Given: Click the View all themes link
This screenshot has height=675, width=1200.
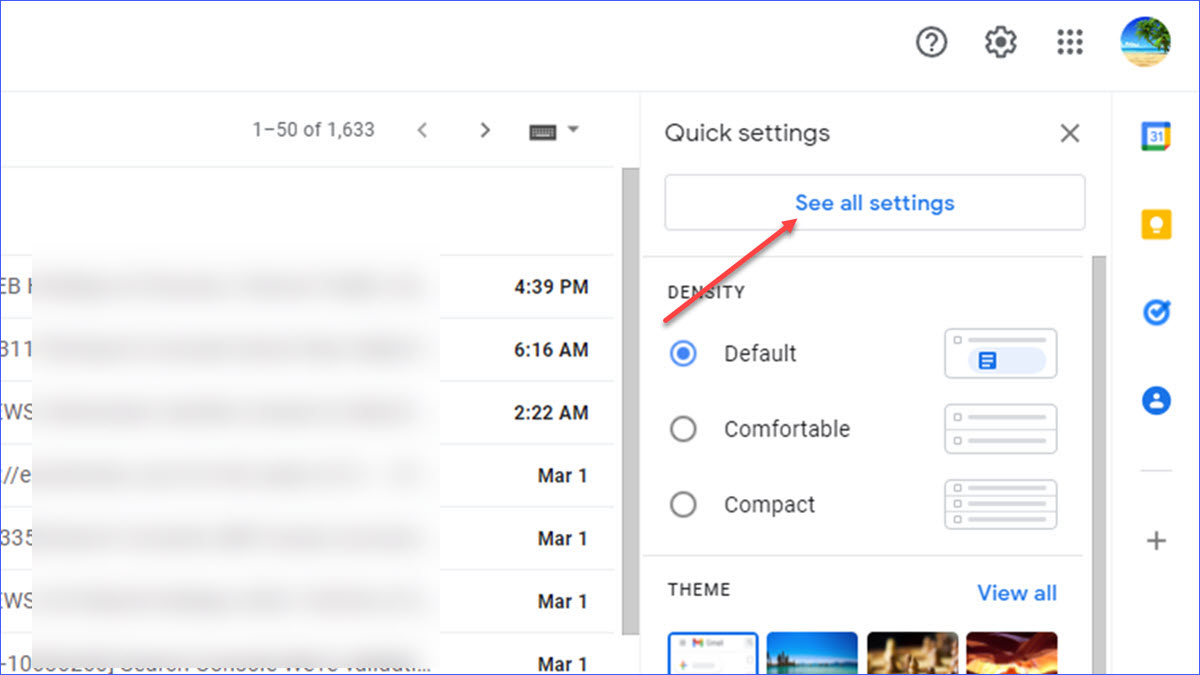Looking at the screenshot, I should (1016, 593).
